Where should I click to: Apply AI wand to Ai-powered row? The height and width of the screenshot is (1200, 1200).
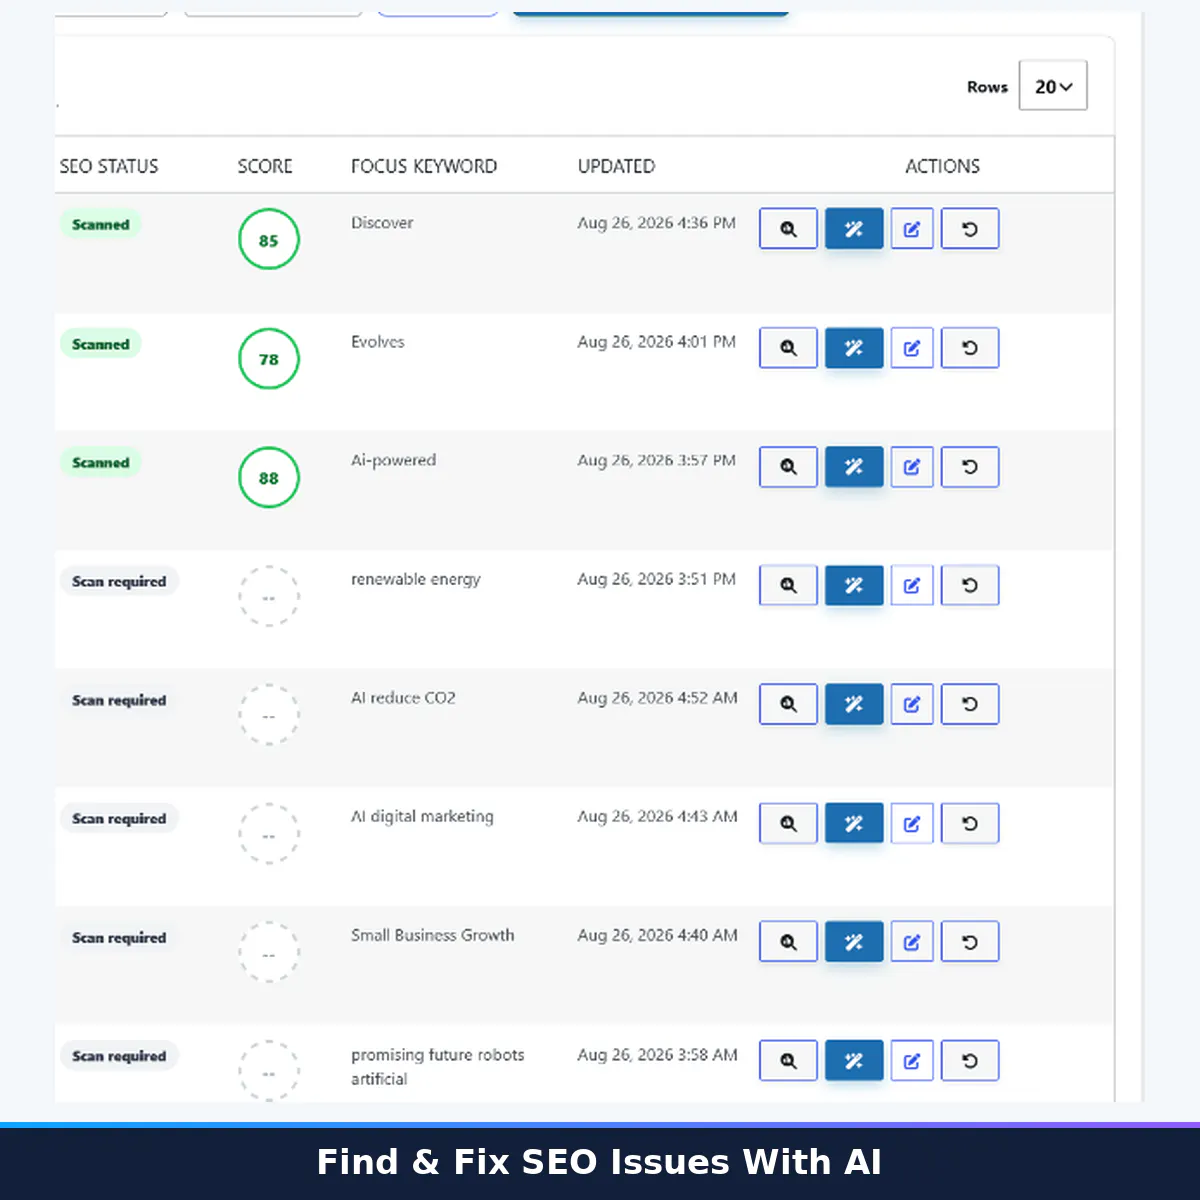854,467
